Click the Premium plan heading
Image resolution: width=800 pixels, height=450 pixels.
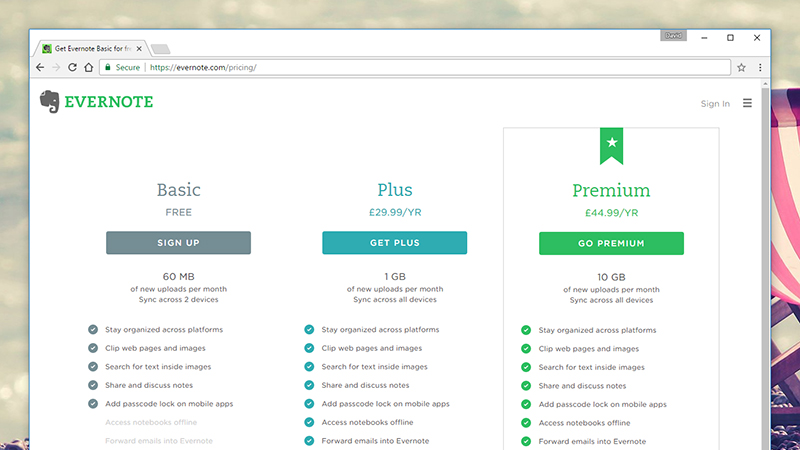tap(611, 190)
